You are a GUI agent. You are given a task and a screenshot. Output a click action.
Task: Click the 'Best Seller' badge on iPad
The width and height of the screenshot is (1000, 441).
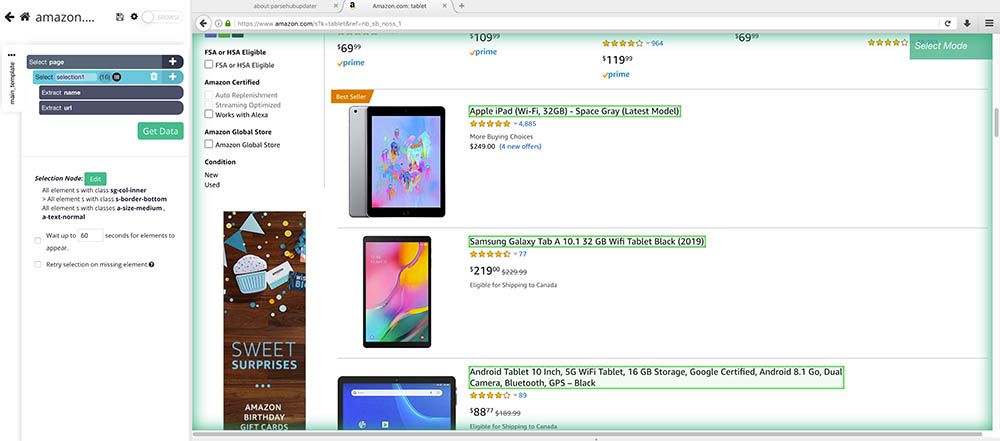coord(351,96)
